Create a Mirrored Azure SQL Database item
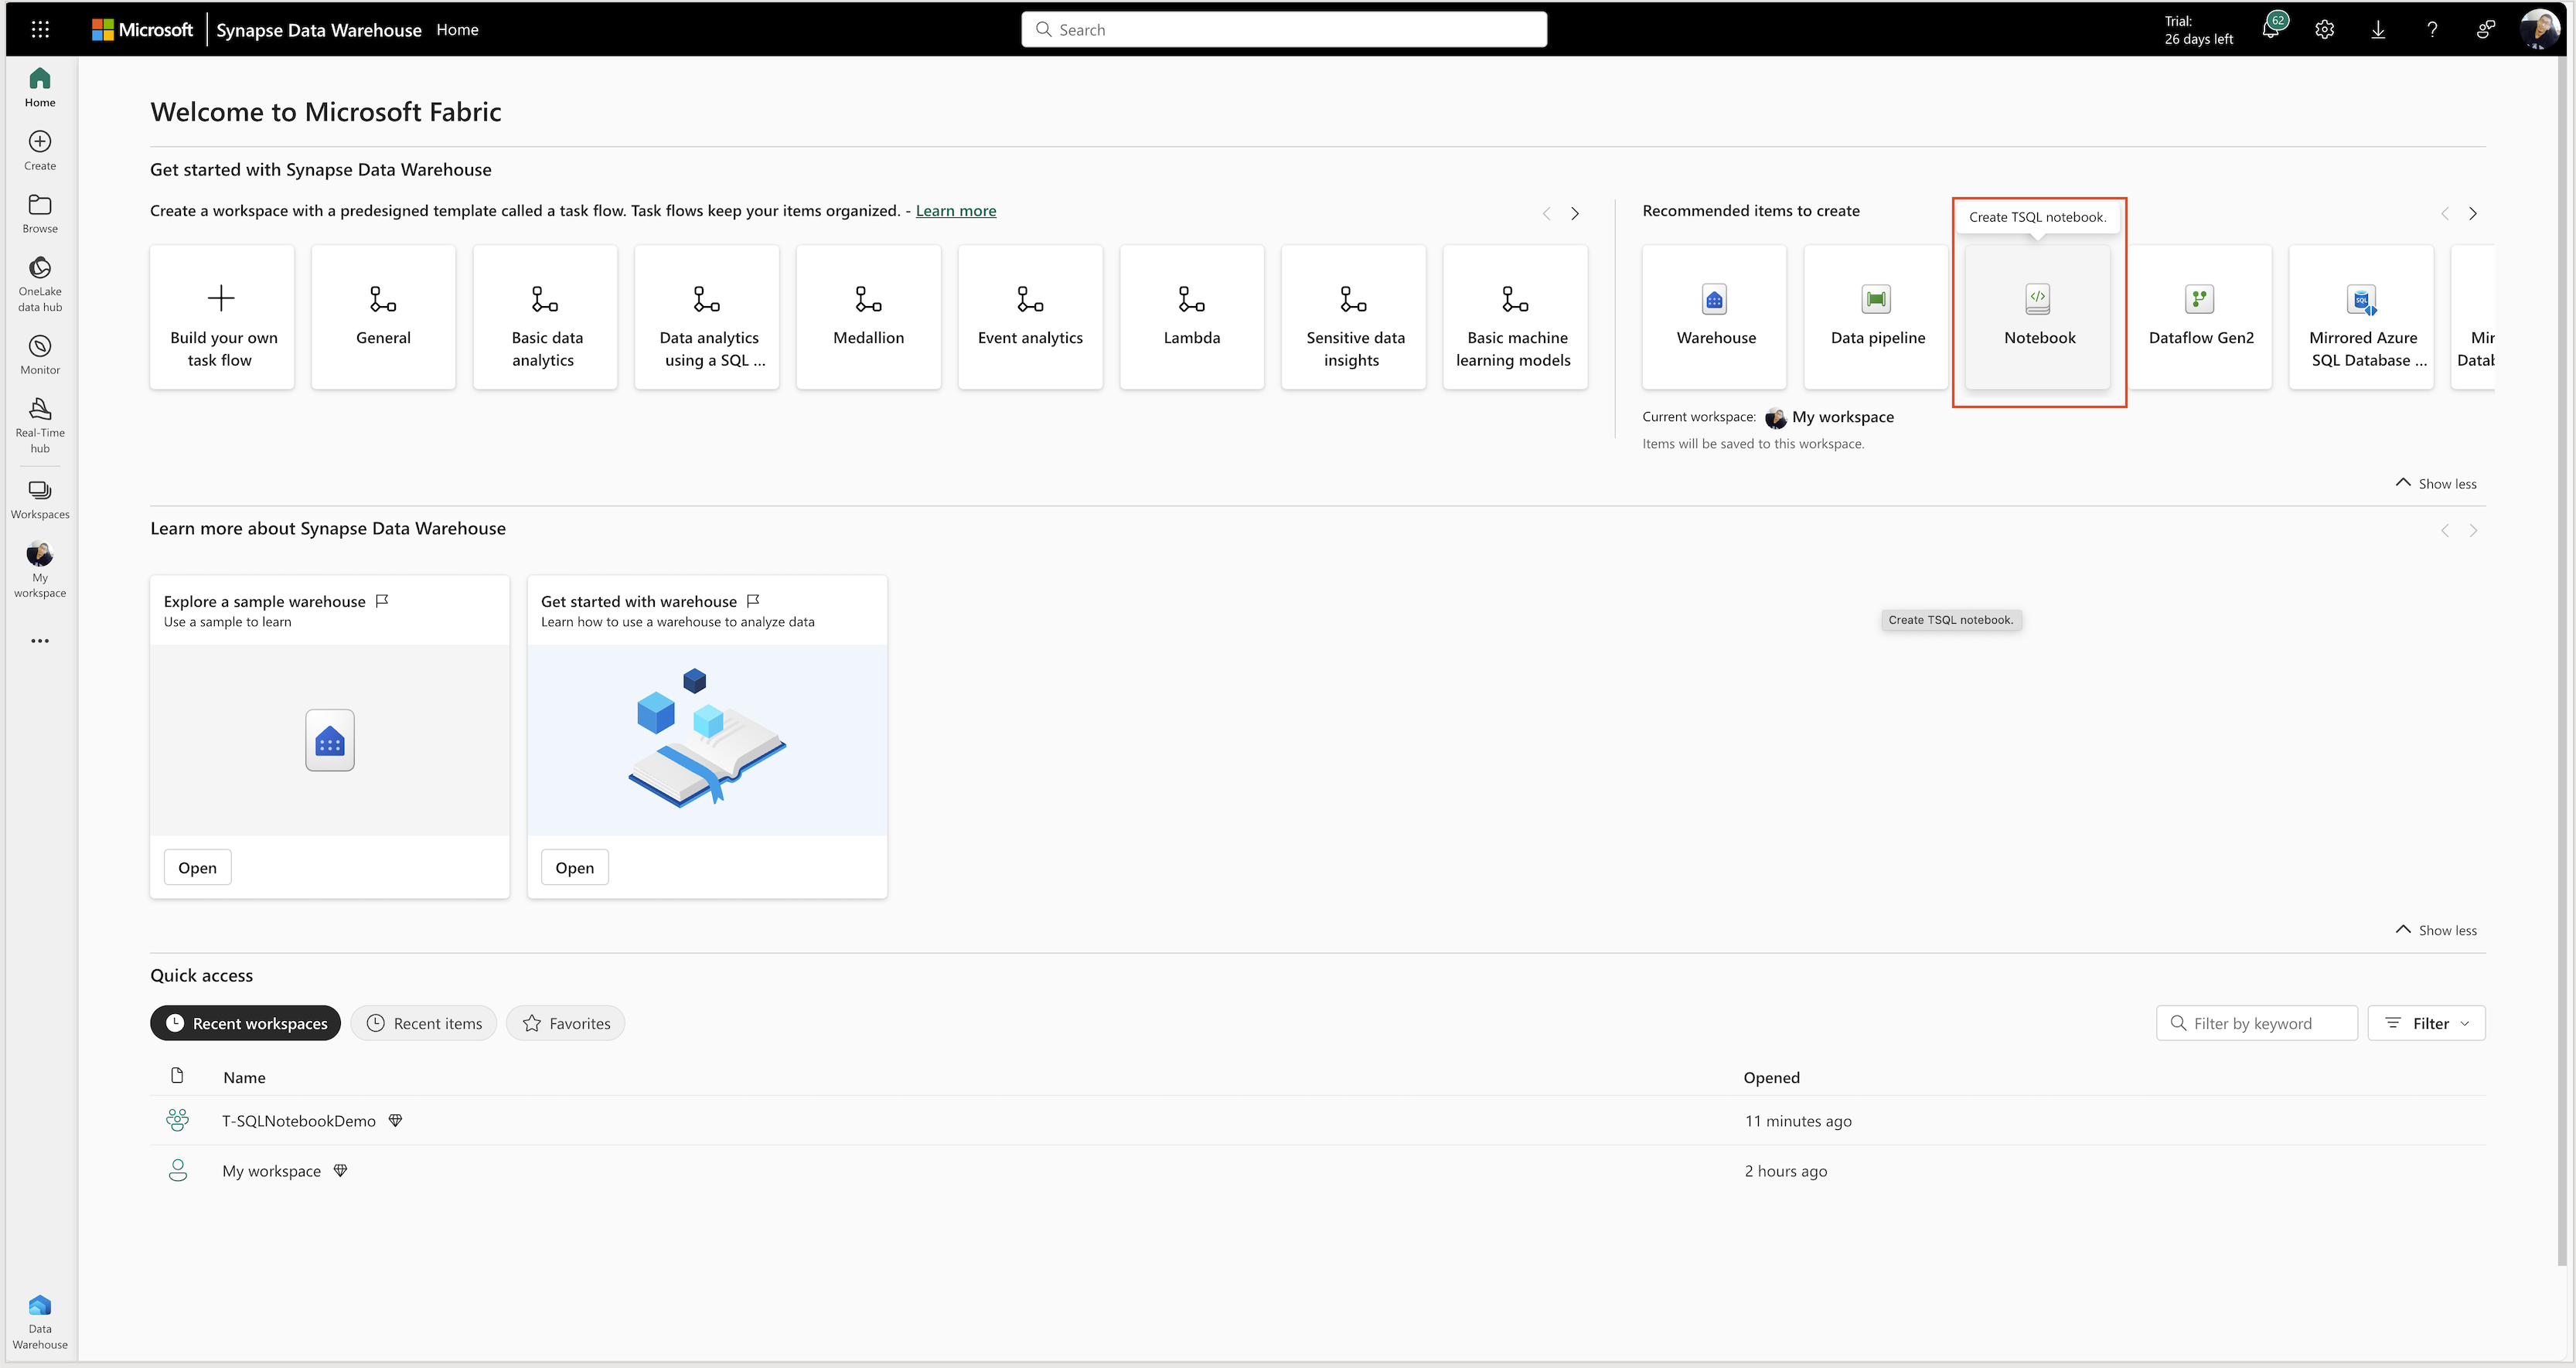Viewport: 2576px width, 1368px height. coord(2361,317)
